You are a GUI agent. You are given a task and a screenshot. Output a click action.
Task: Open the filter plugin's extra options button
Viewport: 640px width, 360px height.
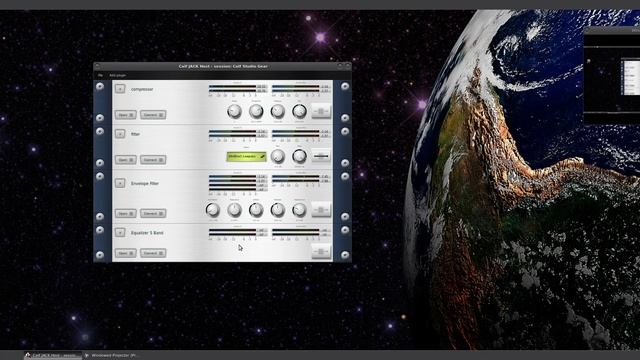[x=120, y=133]
